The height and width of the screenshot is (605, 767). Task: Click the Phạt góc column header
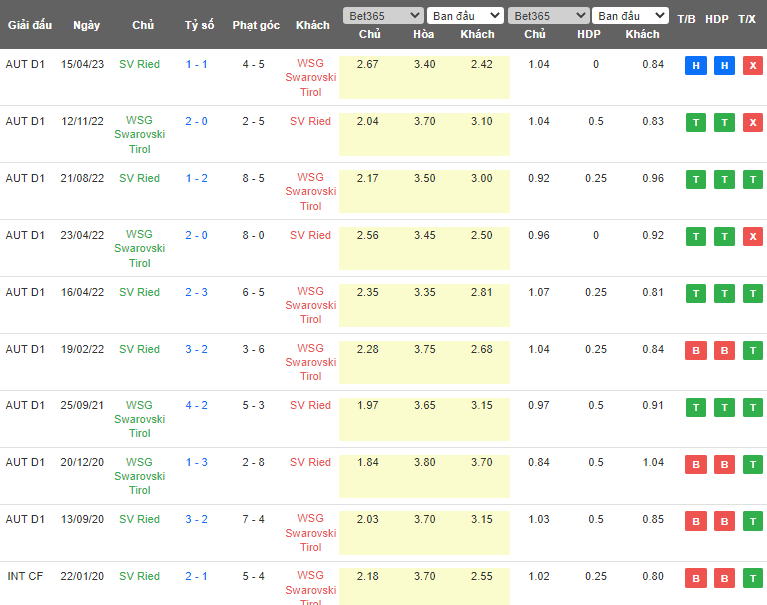[256, 25]
